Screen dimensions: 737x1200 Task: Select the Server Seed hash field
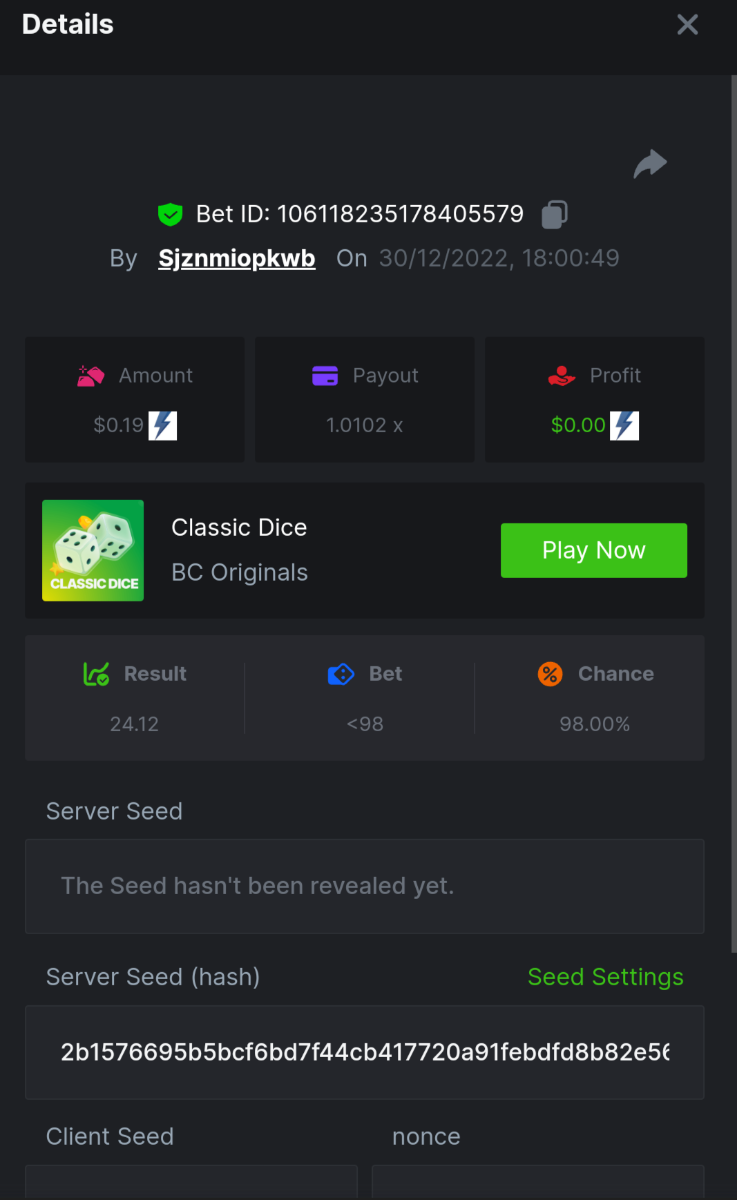click(364, 1052)
